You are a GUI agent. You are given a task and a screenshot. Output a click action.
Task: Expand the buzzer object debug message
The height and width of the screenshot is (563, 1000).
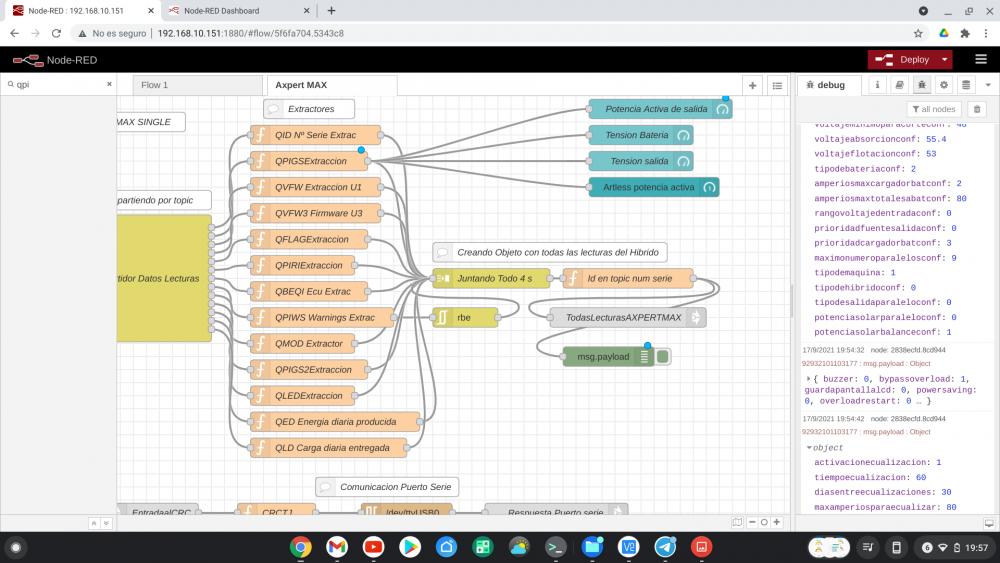point(809,379)
